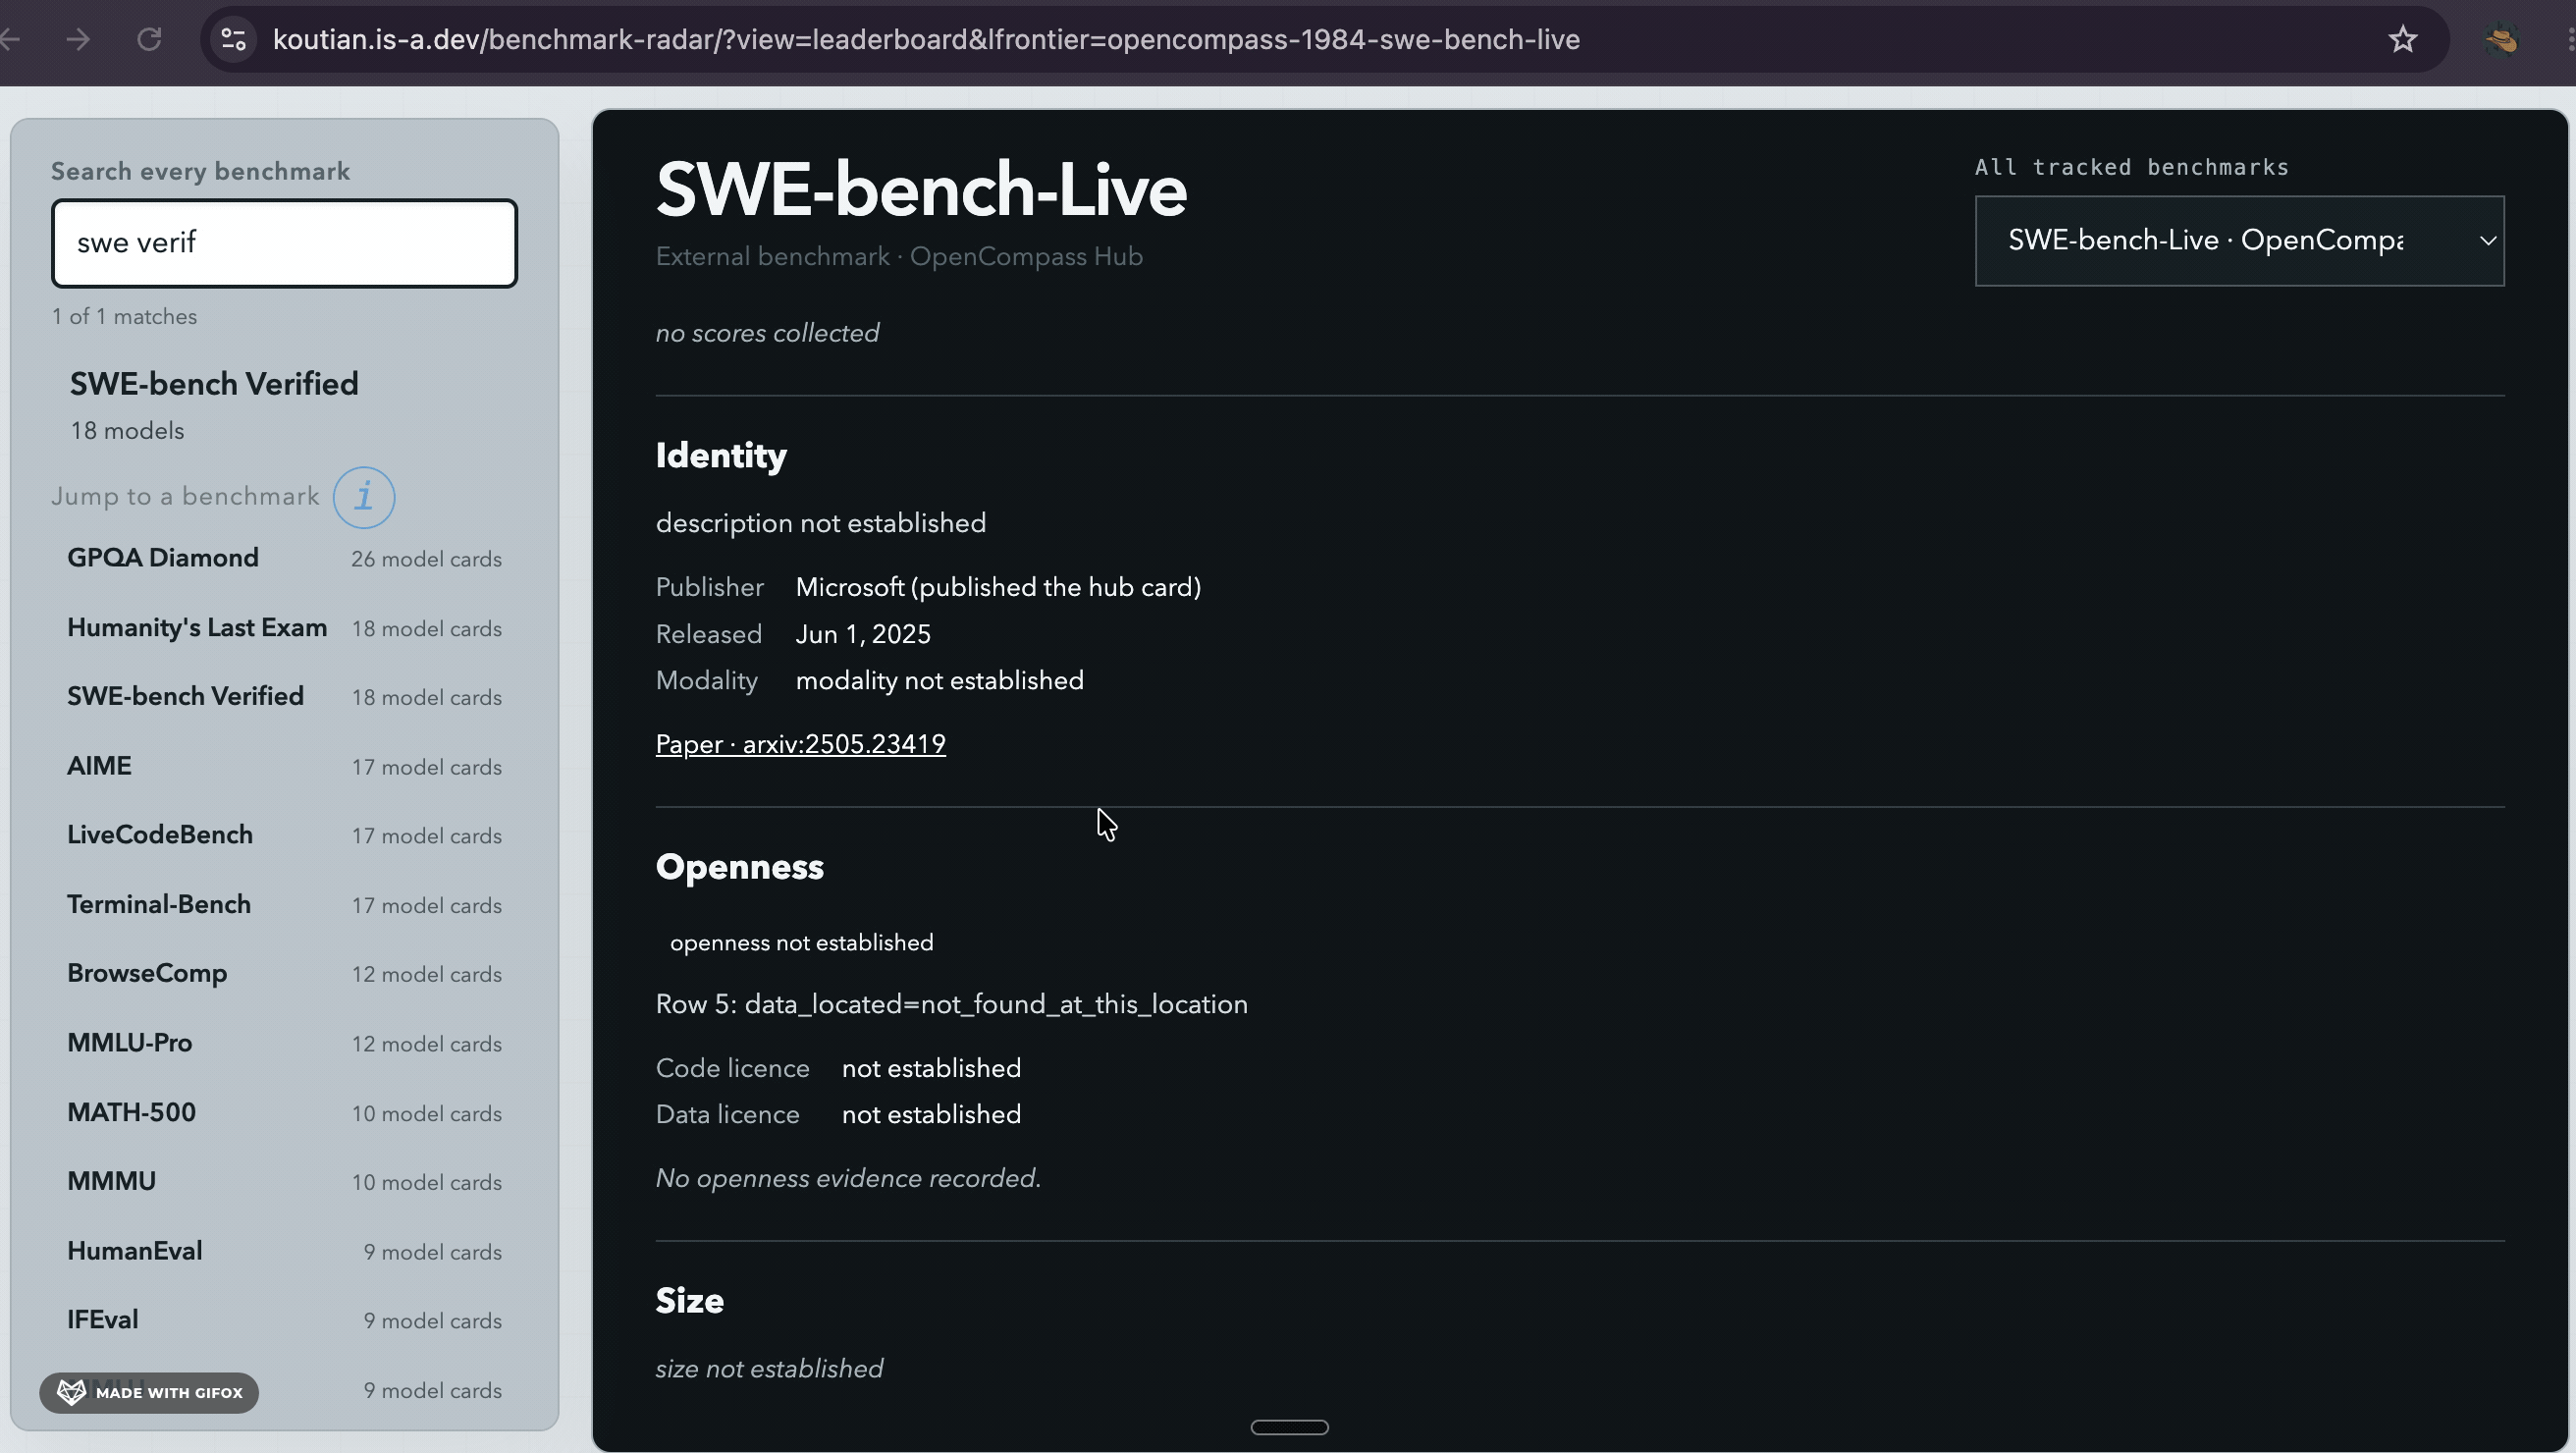
Task: Click the '1 of 1 matches' text
Action: [x=124, y=317]
